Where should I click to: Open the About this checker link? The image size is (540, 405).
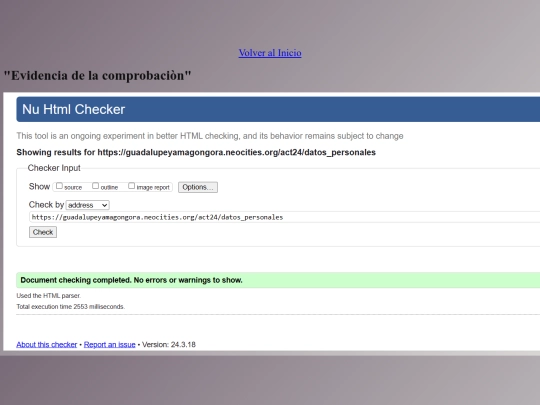point(46,344)
